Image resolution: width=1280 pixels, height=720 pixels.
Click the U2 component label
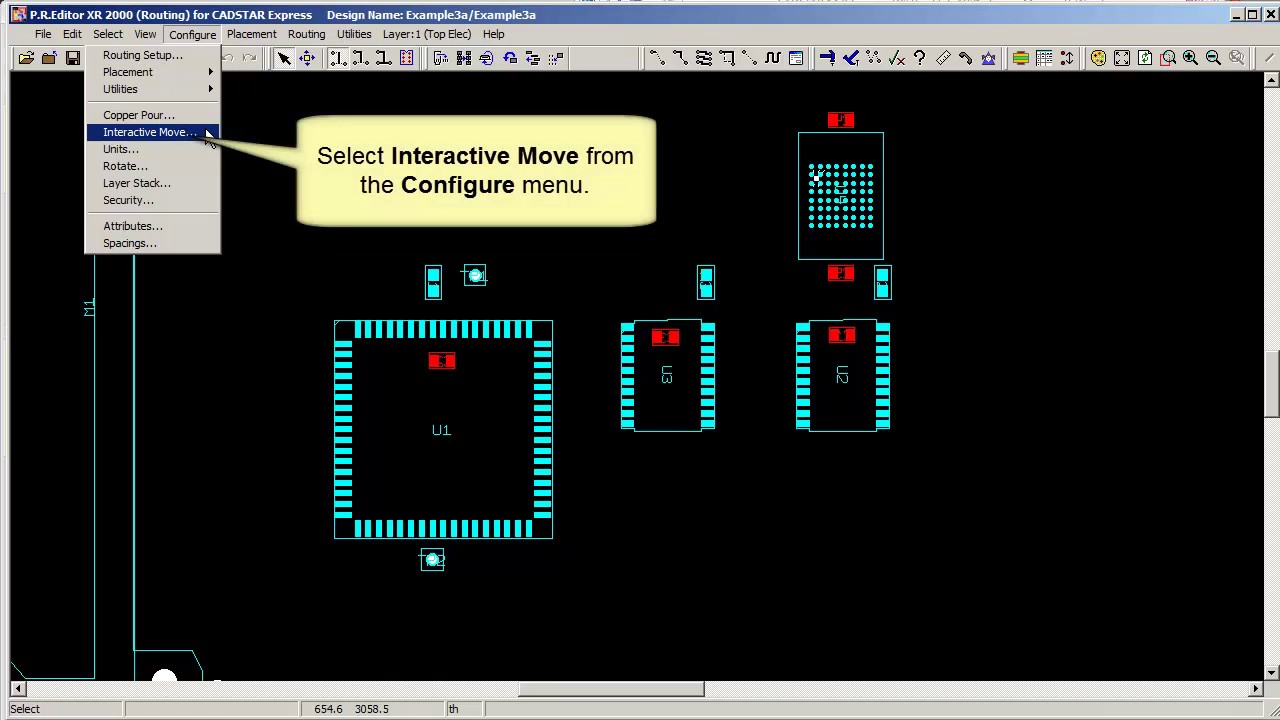coord(842,375)
